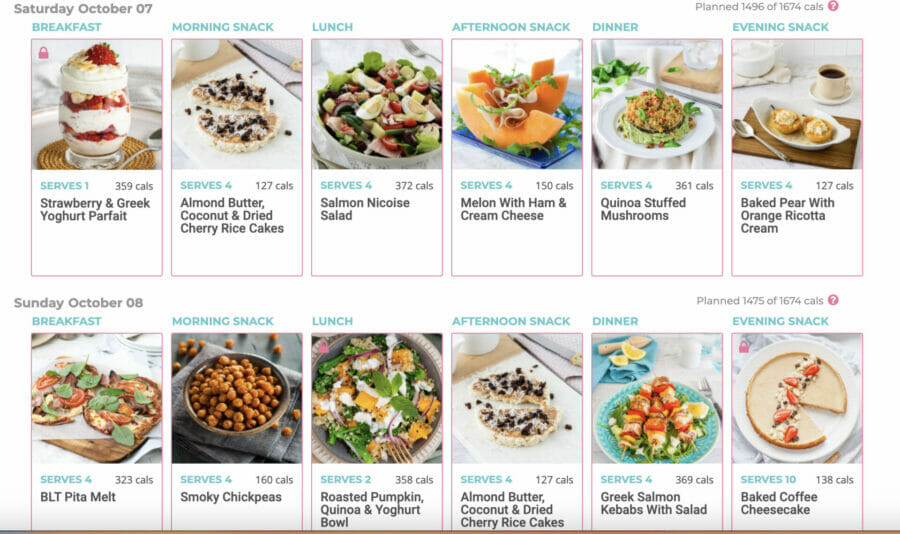Click the help icon beside Sunday planned calories
The height and width of the screenshot is (534, 900).
point(833,300)
